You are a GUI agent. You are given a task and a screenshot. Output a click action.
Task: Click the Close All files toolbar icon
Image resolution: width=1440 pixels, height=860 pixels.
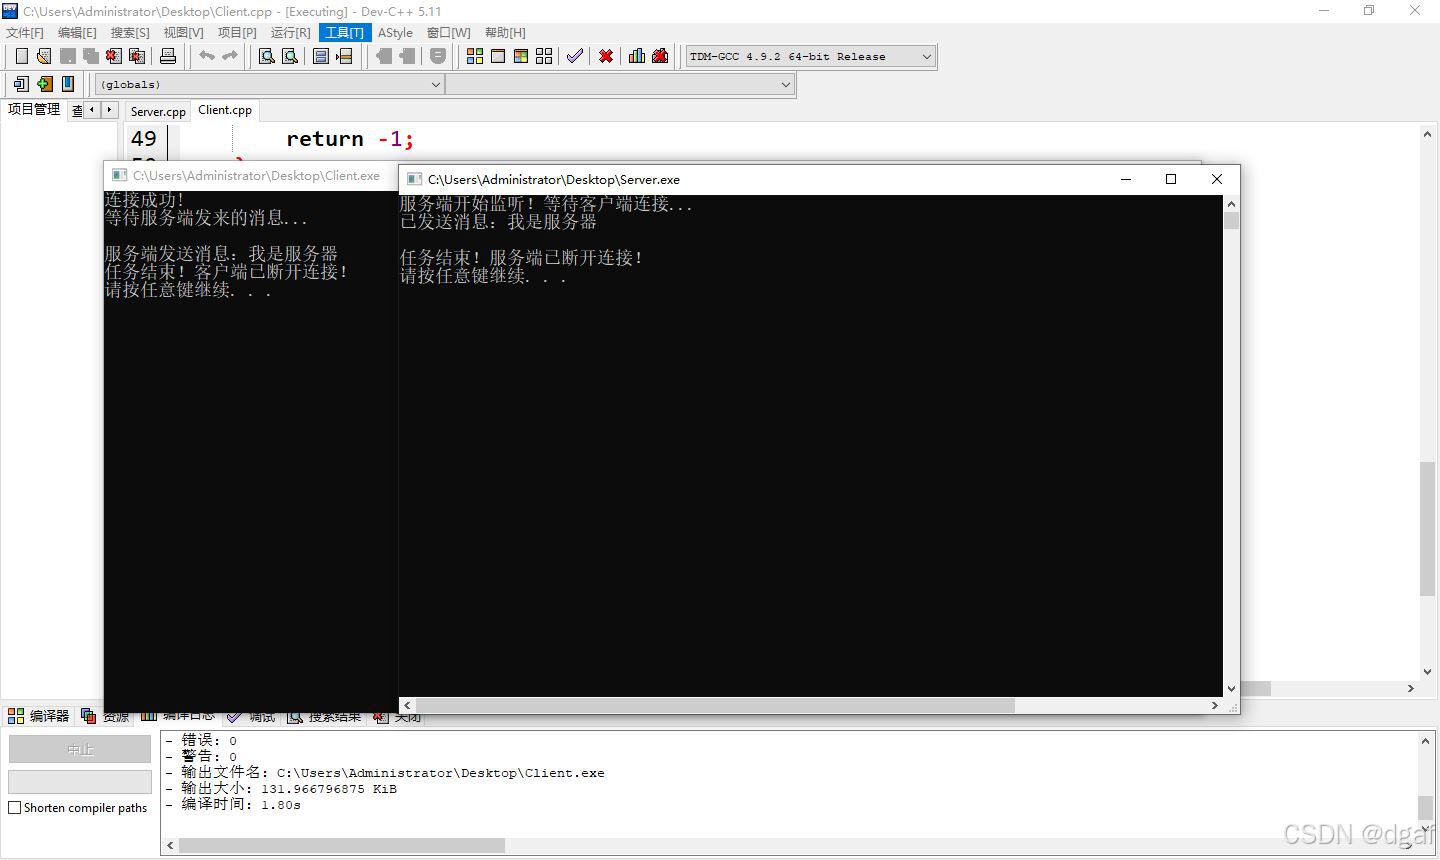point(138,56)
